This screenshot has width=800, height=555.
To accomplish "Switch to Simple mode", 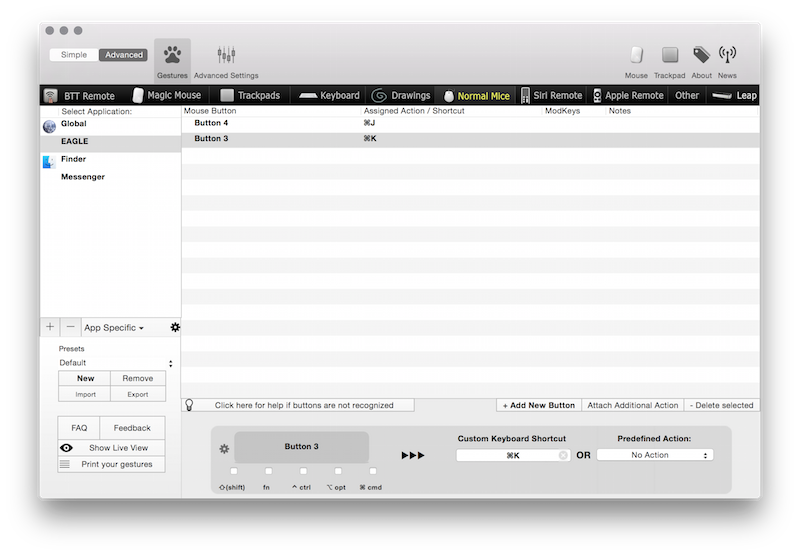I will pyautogui.click(x=74, y=55).
